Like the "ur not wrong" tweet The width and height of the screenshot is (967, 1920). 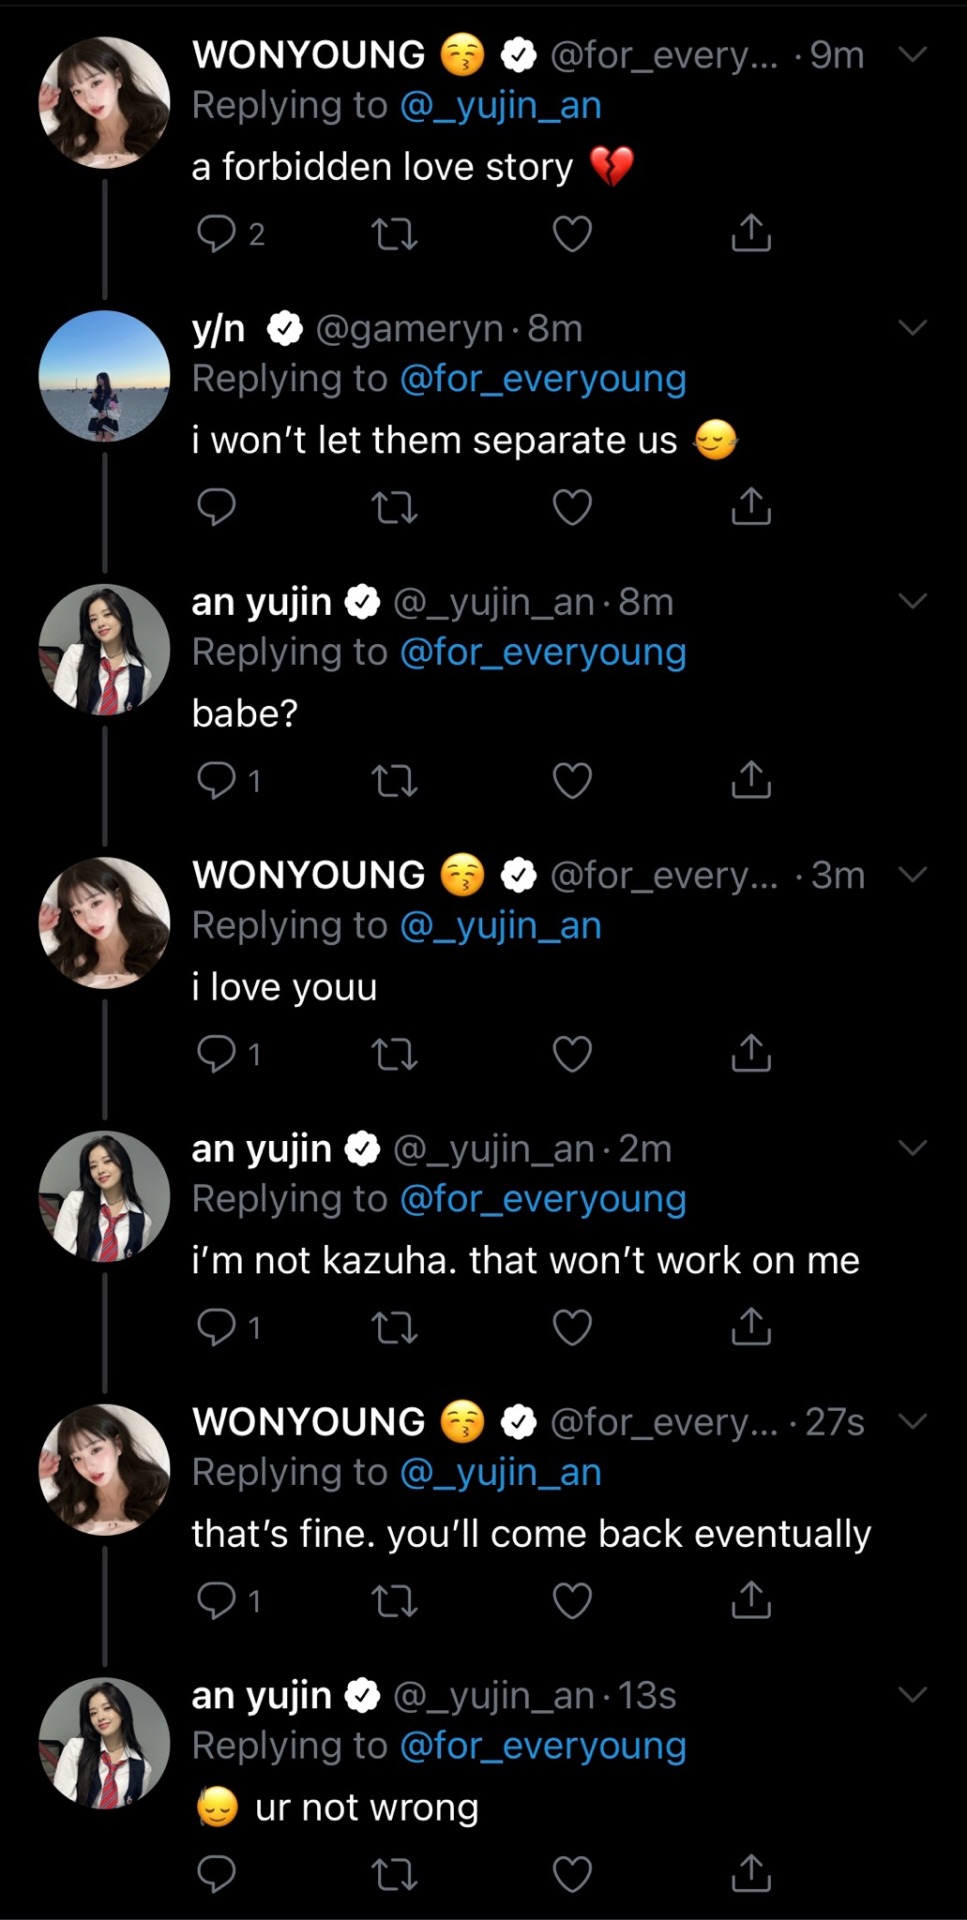(572, 1874)
